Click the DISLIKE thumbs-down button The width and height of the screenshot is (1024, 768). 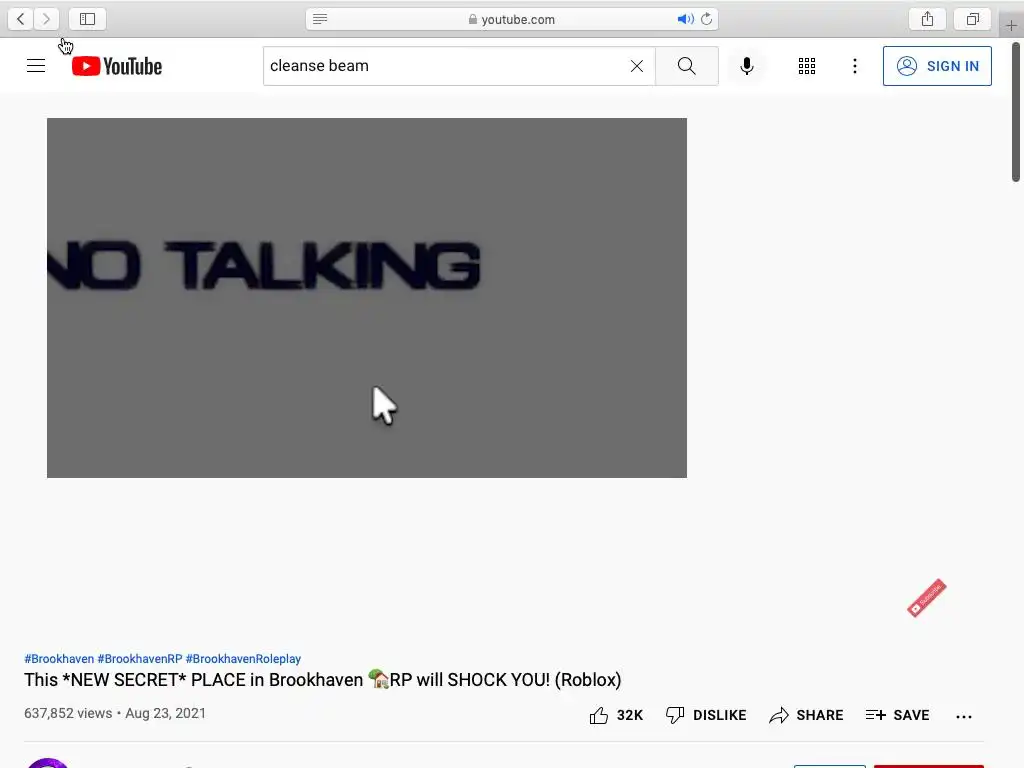tap(705, 715)
